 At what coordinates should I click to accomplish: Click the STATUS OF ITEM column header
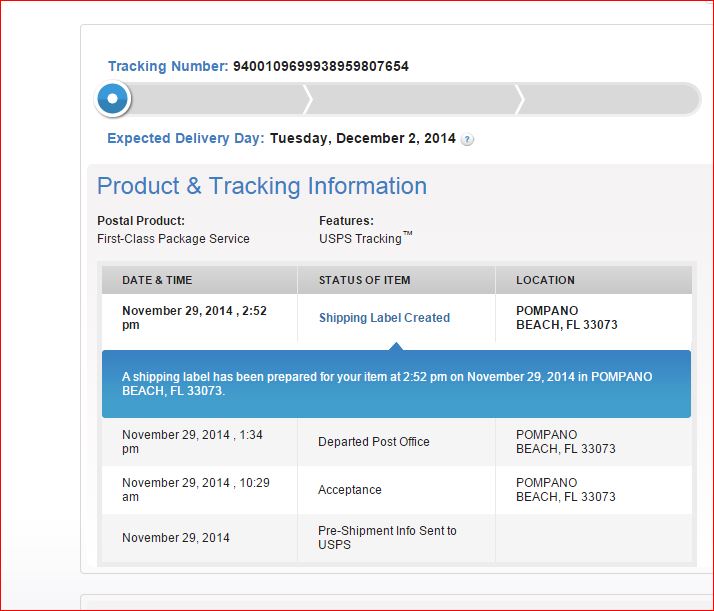(x=364, y=280)
